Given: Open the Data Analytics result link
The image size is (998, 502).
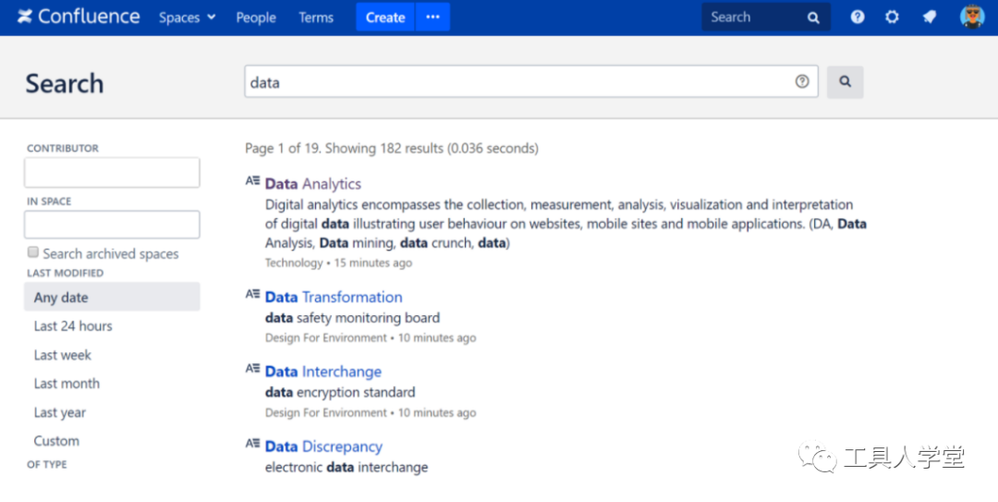Looking at the screenshot, I should [313, 184].
